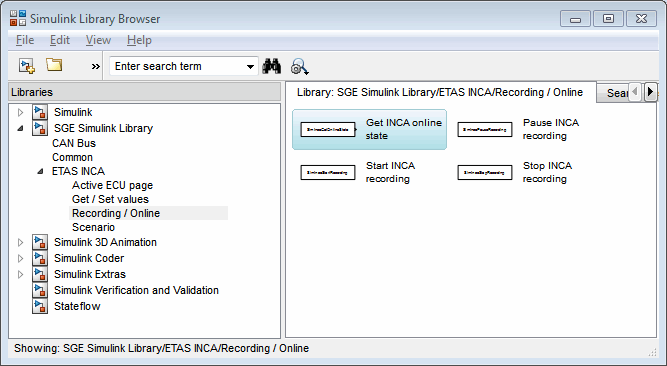The width and height of the screenshot is (667, 366).
Task: Select CAN Bus in the tree
Action: click(74, 143)
